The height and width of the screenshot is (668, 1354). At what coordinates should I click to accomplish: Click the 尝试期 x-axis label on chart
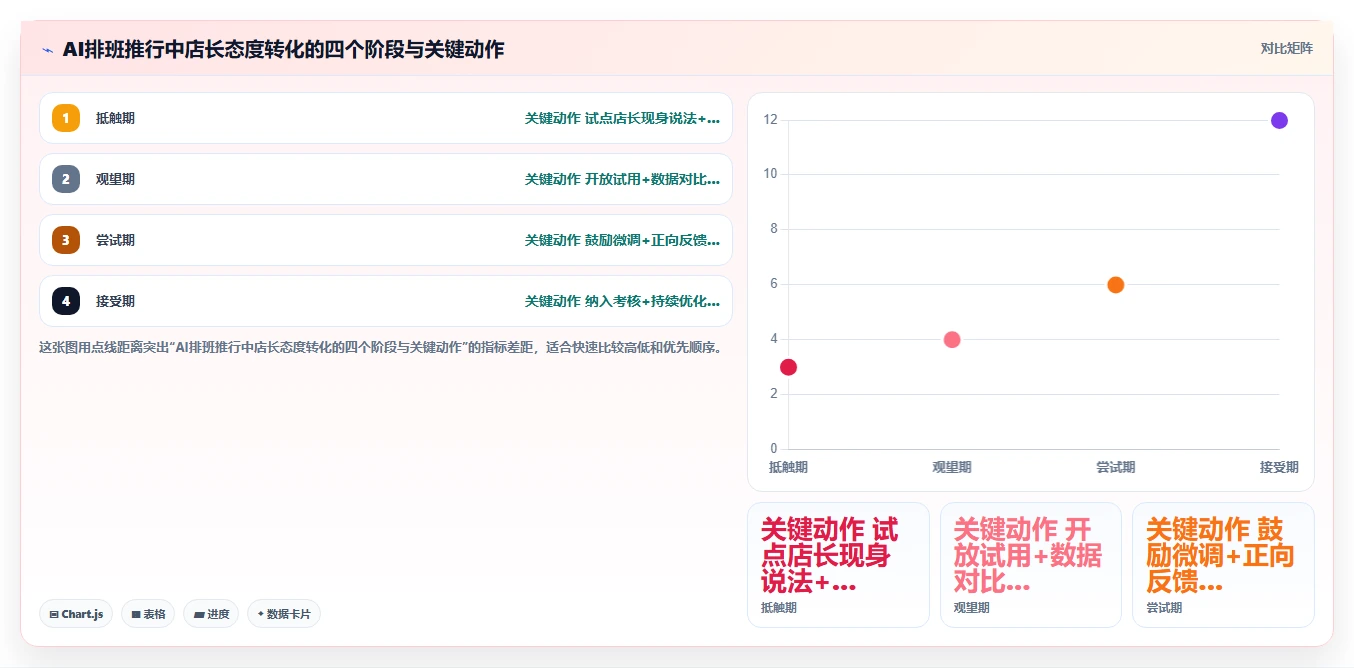click(x=1116, y=467)
